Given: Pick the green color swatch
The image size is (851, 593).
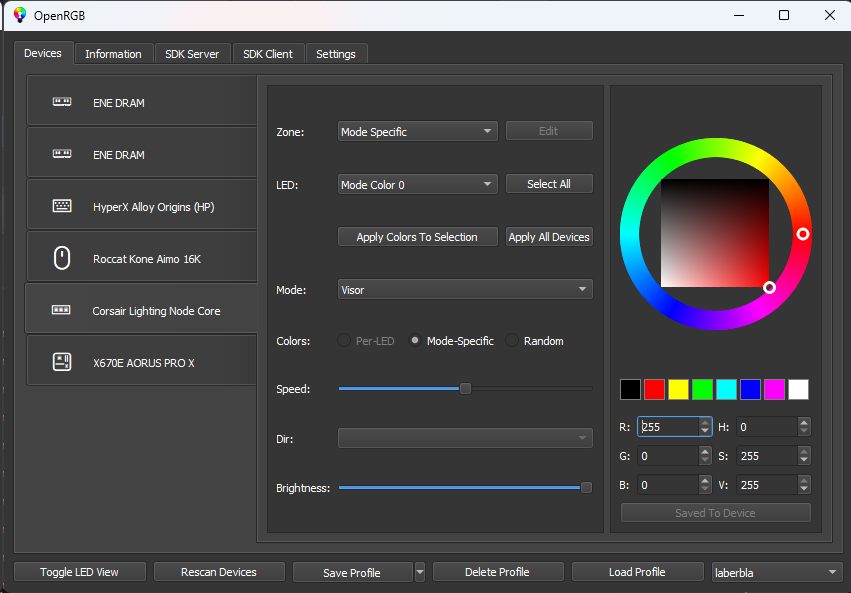Looking at the screenshot, I should point(702,390).
